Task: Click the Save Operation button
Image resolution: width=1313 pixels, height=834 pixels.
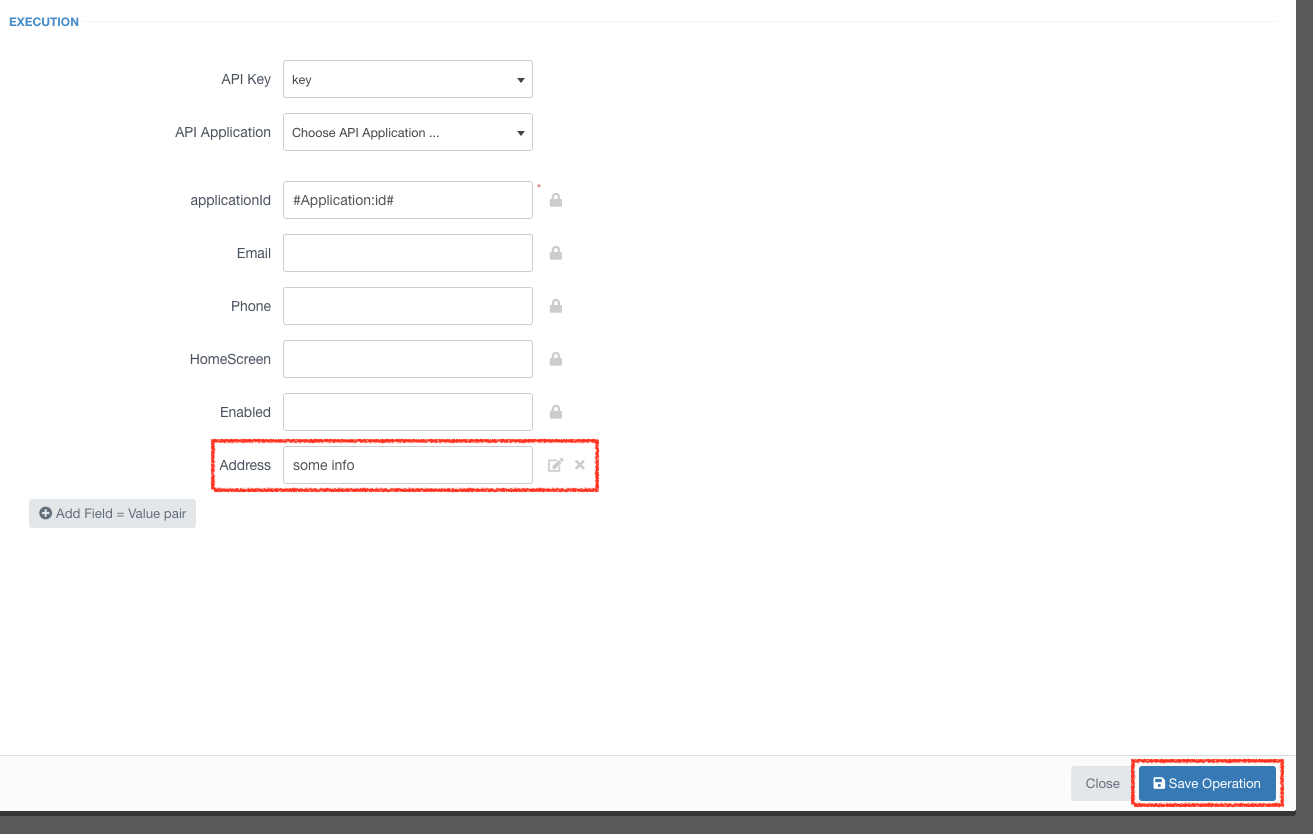Action: click(x=1207, y=784)
